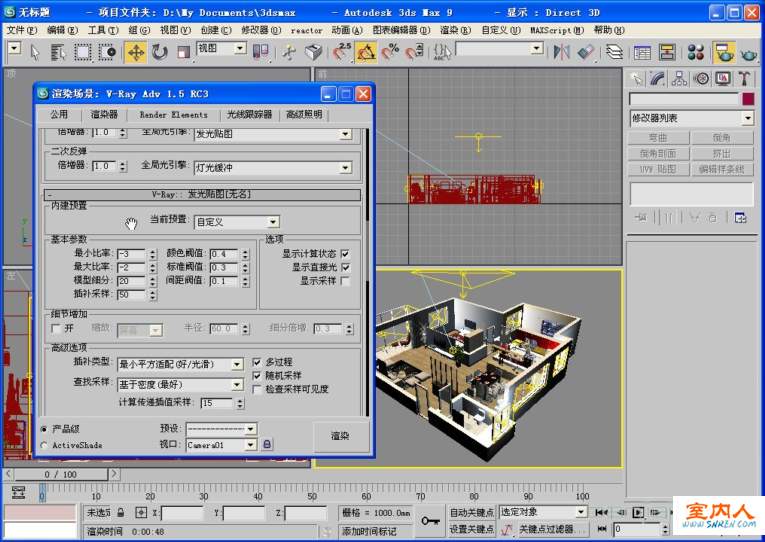Toggle the 2.5D Snaps icon
This screenshot has width=765, height=542.
[342, 52]
